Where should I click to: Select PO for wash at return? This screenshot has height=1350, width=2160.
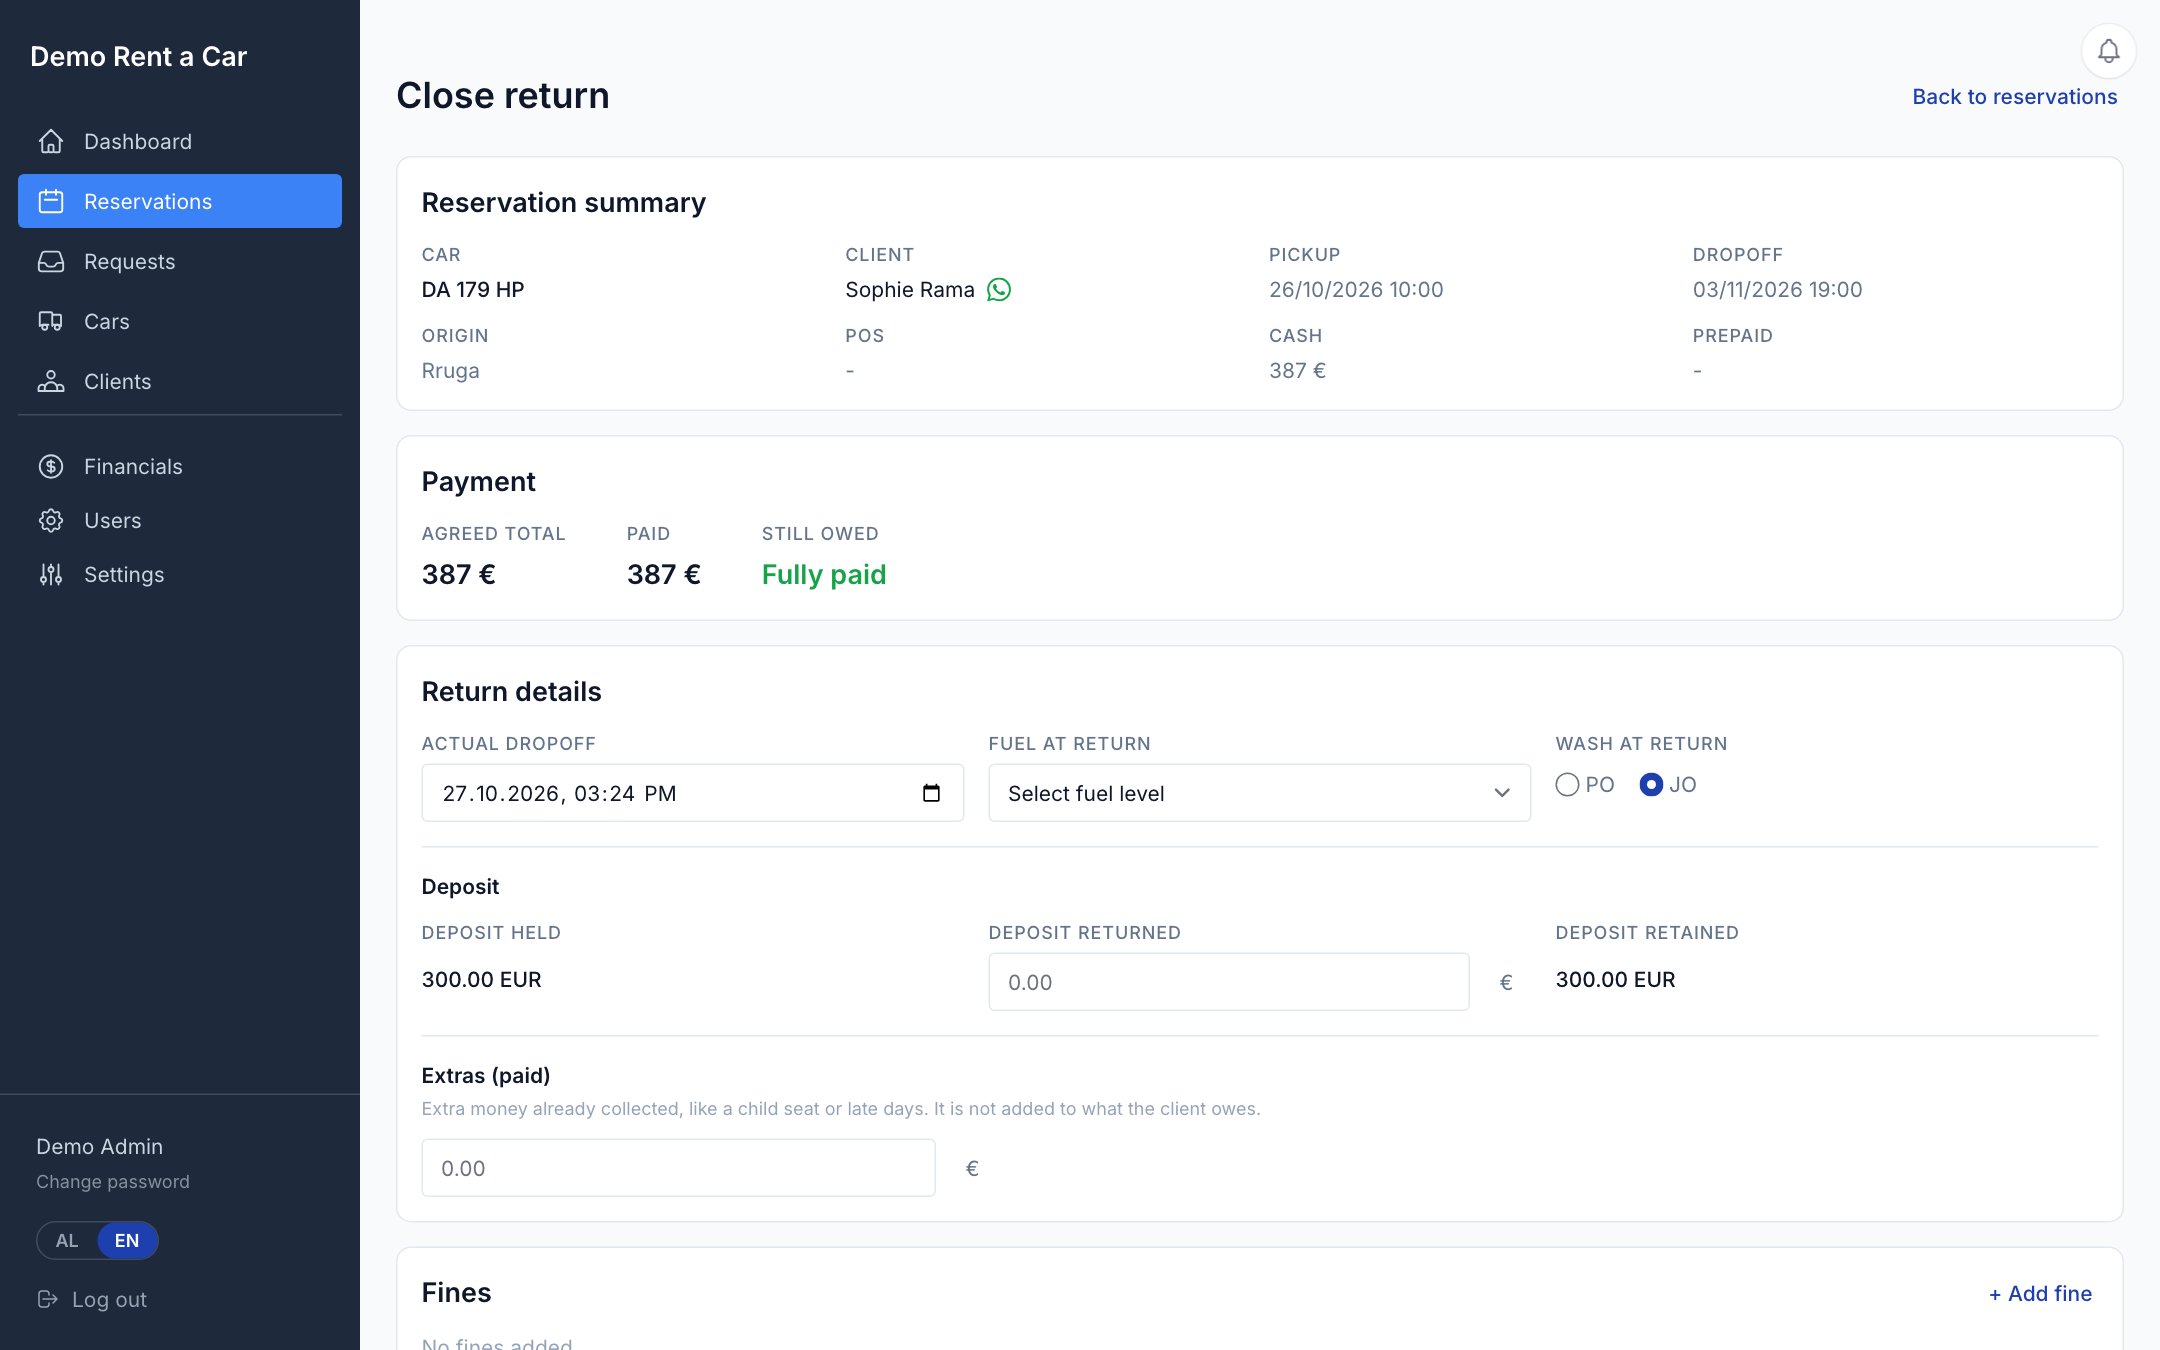[1567, 785]
